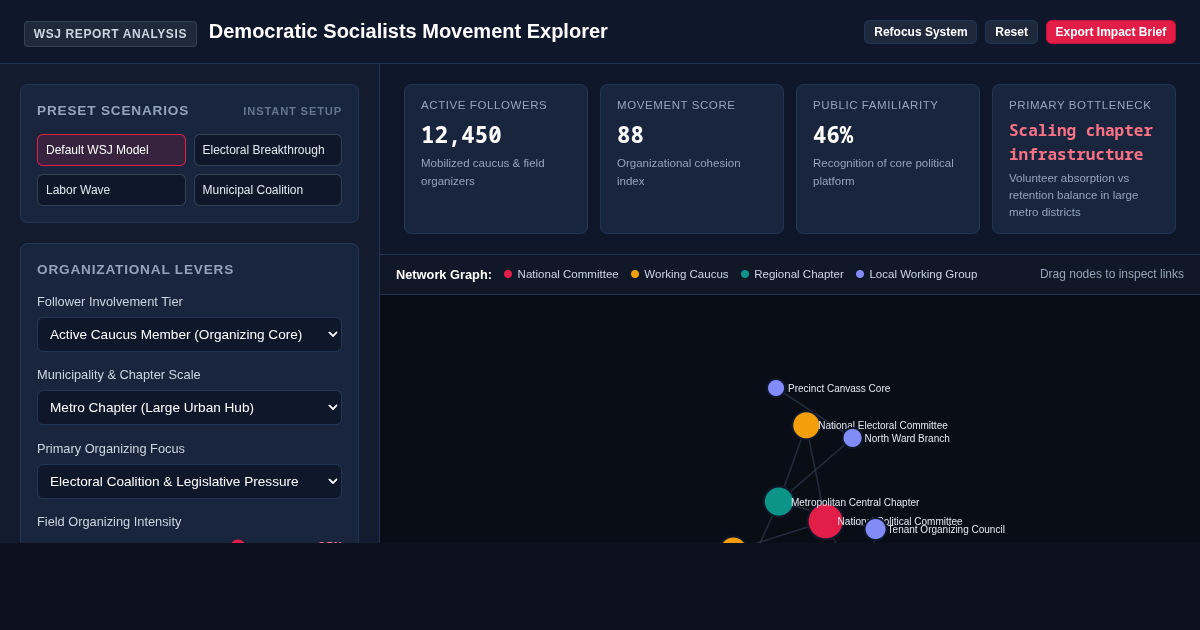This screenshot has width=1200, height=630.
Task: Click the Active Followers 12,450 value
Action: click(x=461, y=135)
